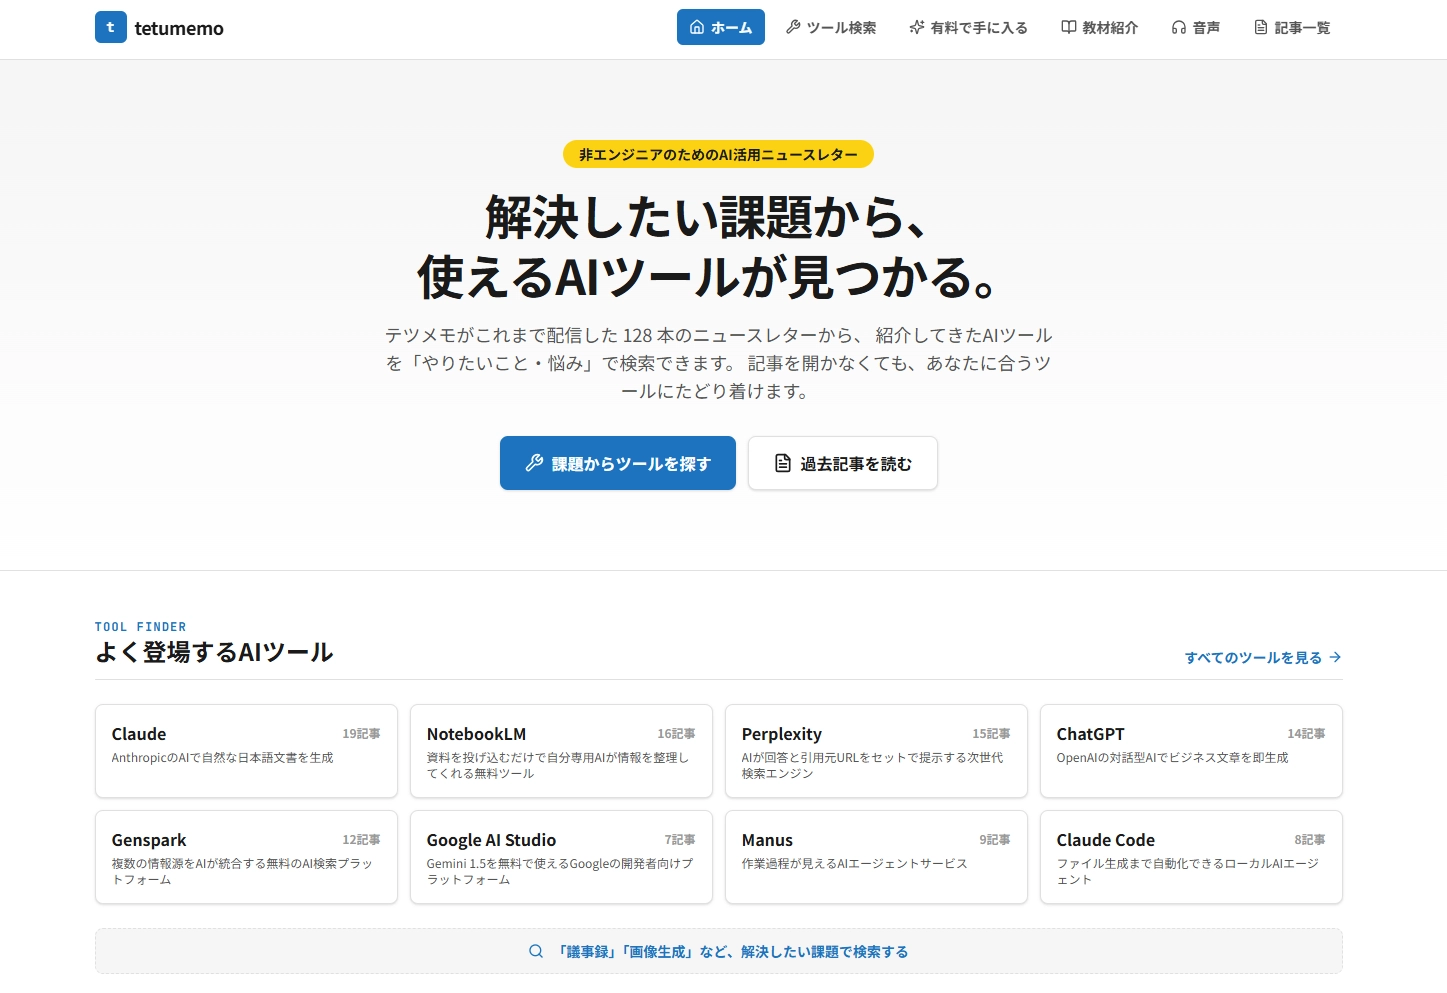
Task: Open the ツール検索 menu item
Action: tap(831, 27)
